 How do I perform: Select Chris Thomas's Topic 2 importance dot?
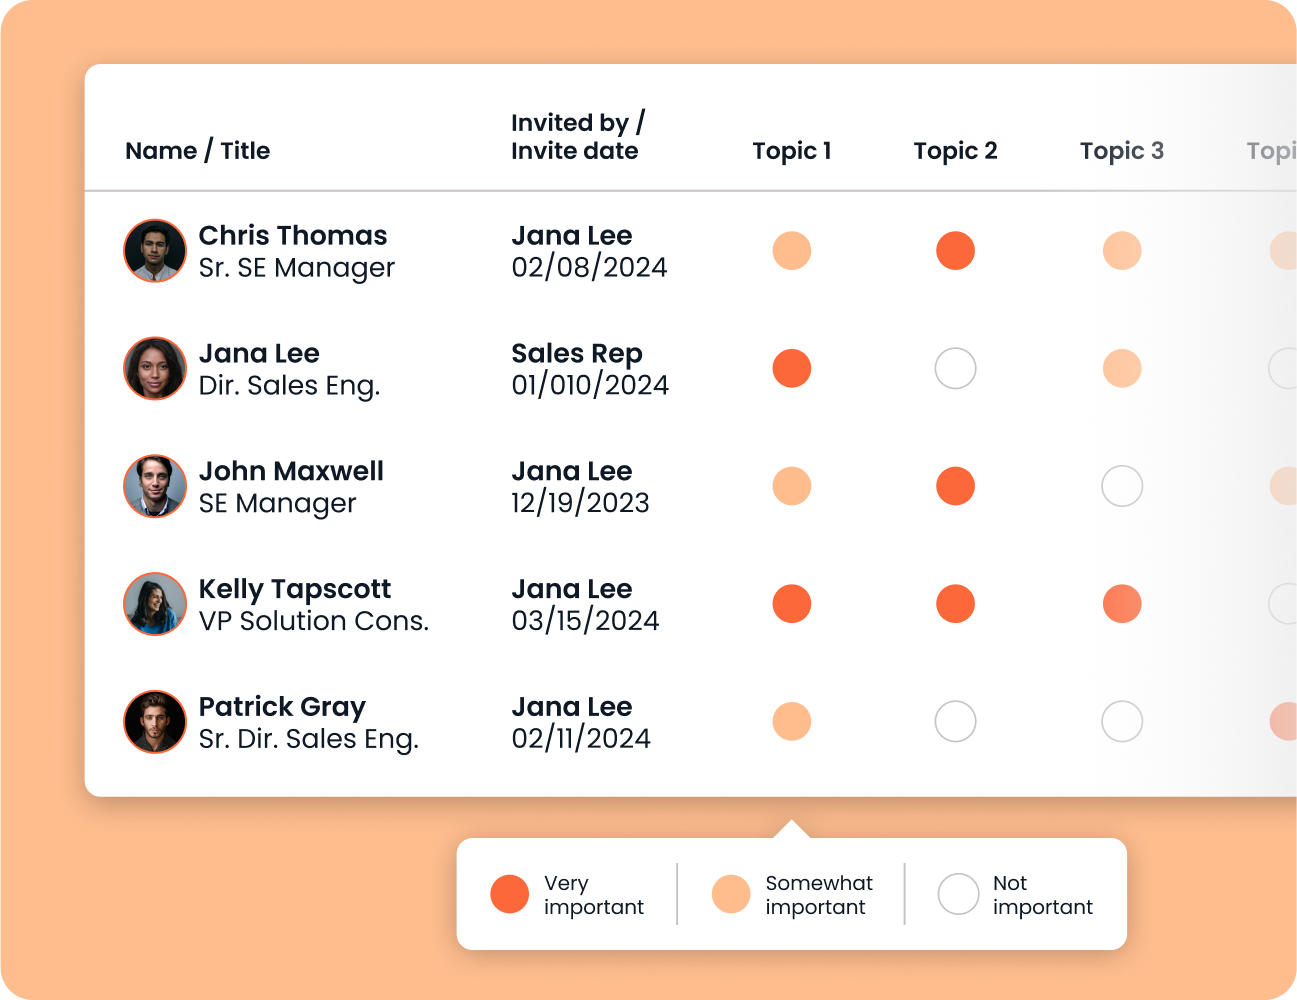point(955,251)
